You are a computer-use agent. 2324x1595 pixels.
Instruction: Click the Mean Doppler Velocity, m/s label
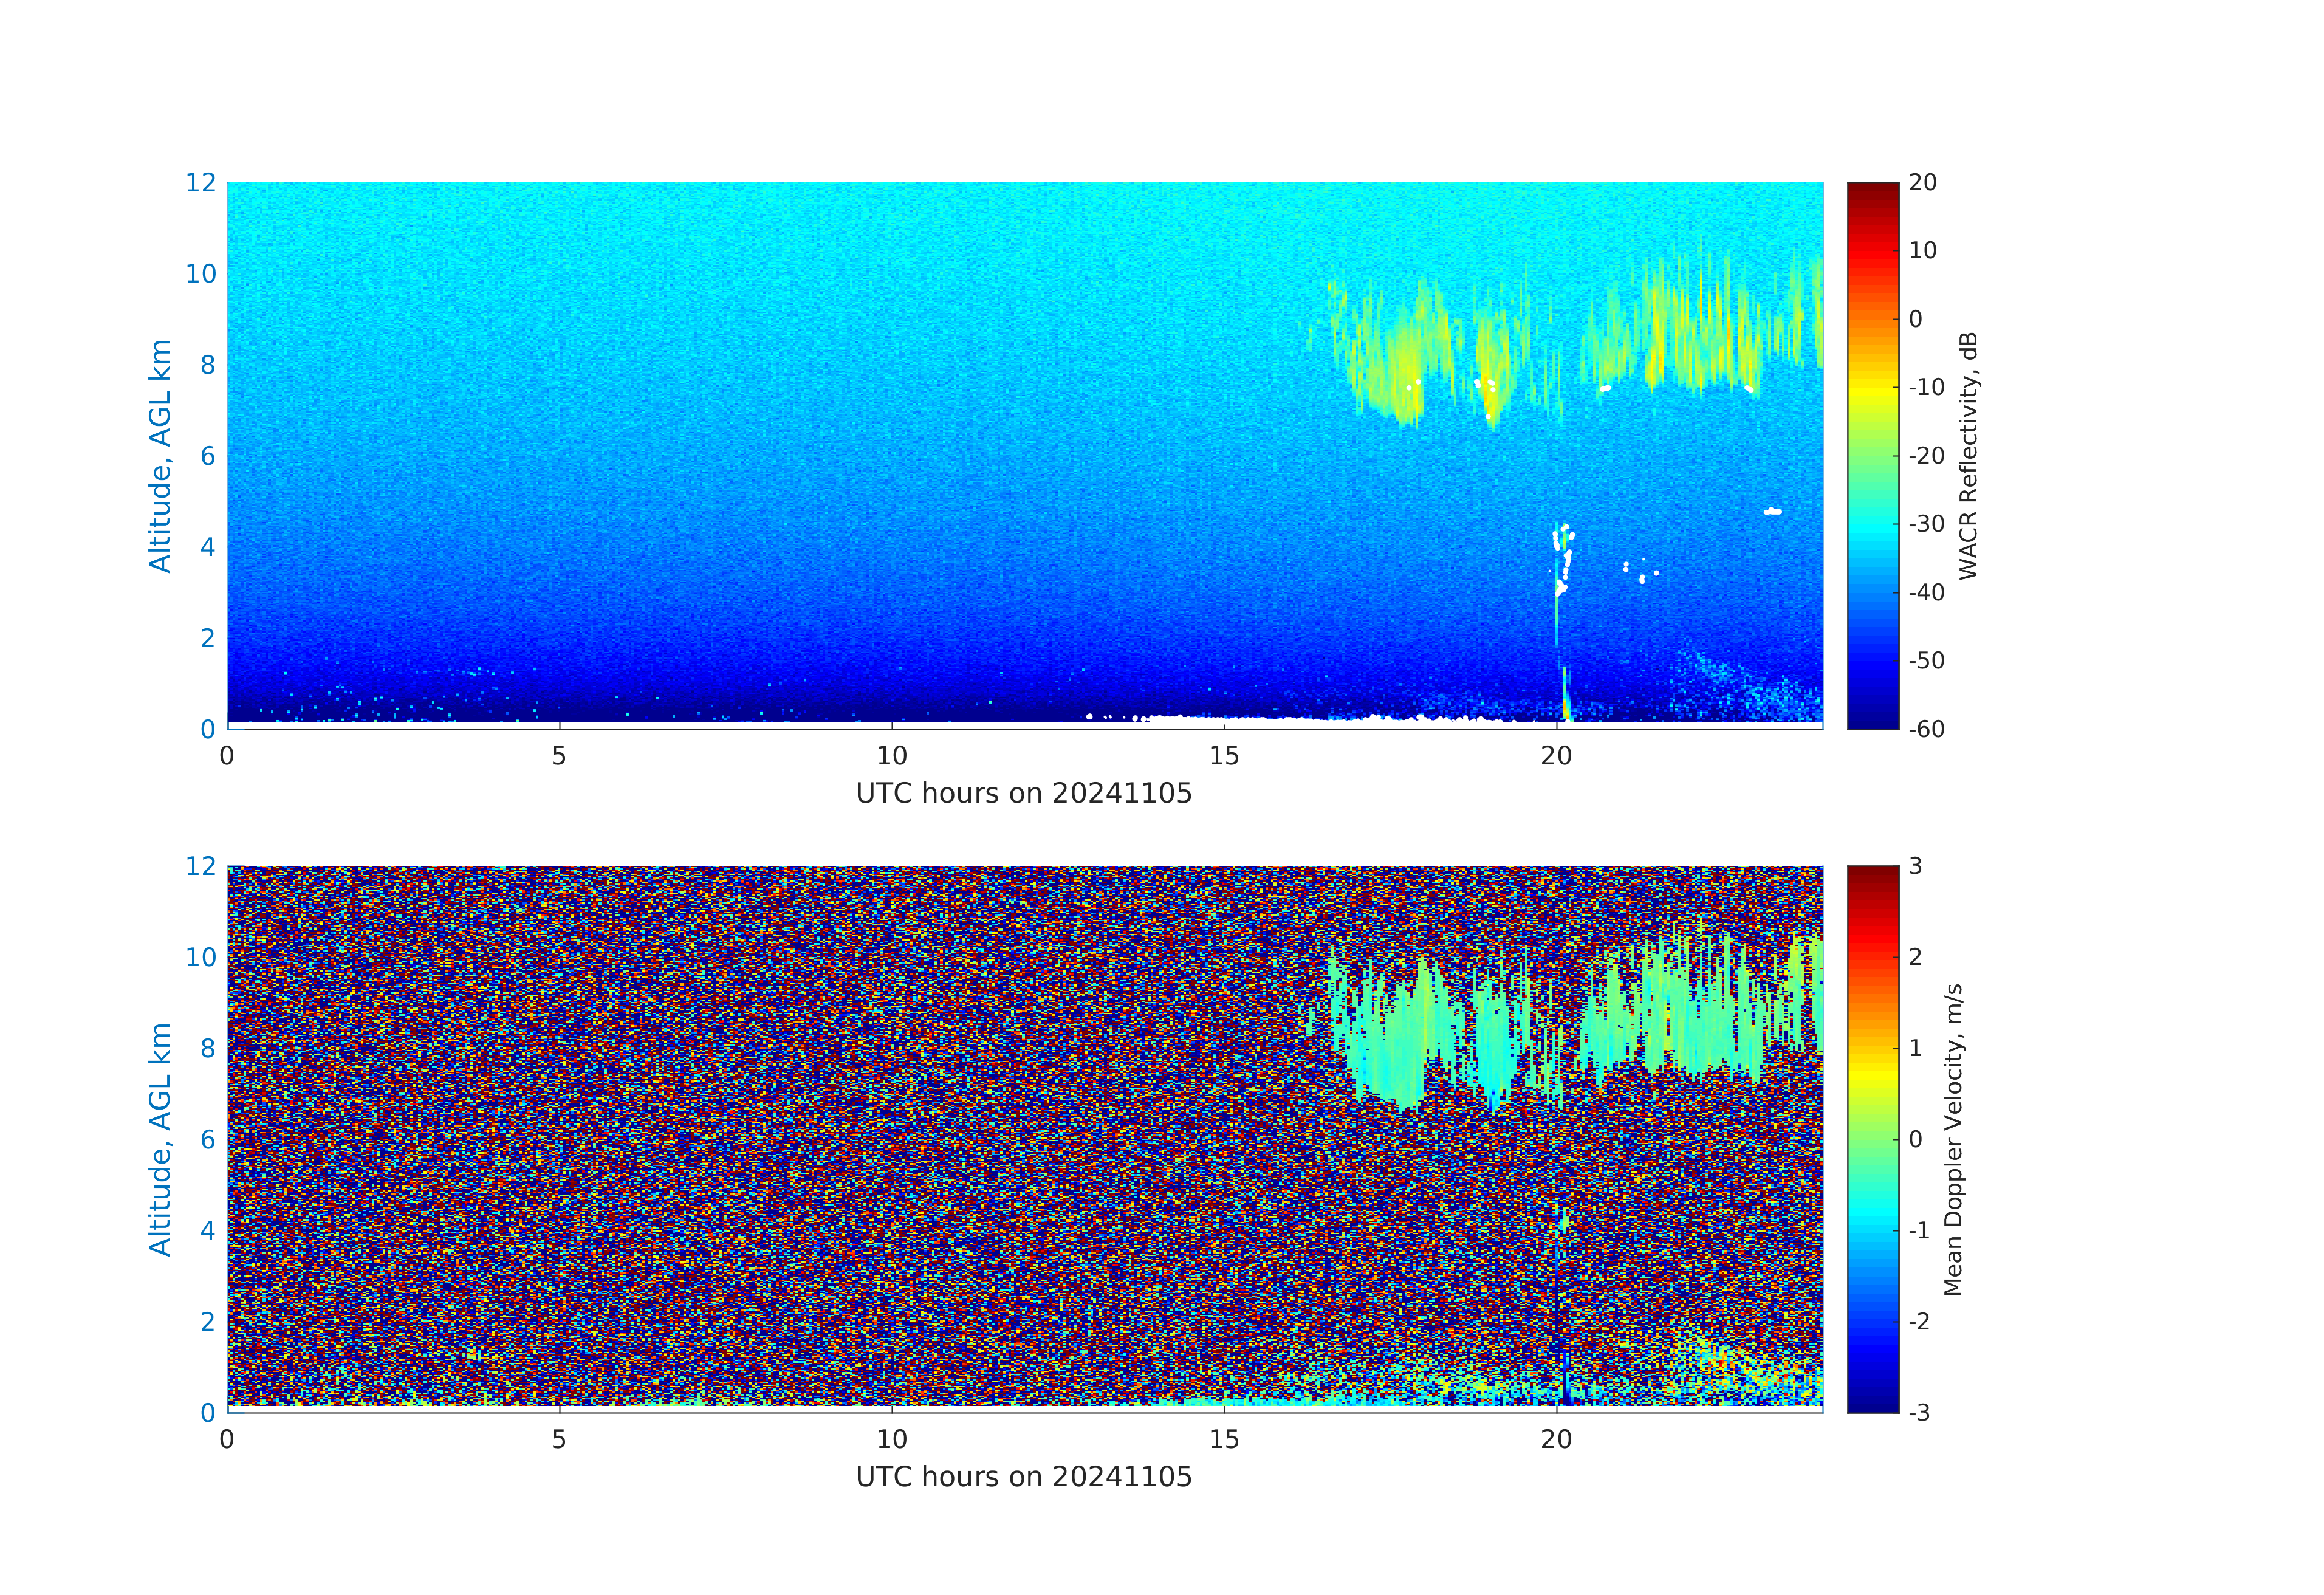point(1953,1139)
